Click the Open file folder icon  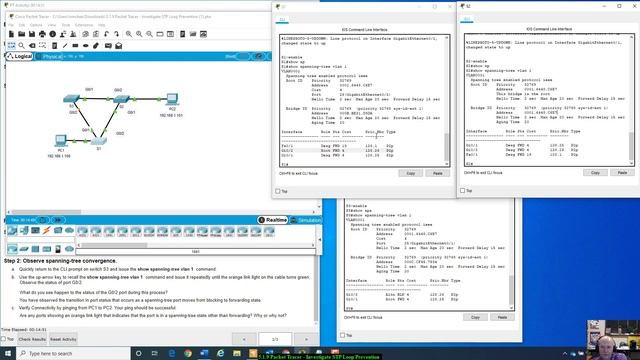coord(21,34)
